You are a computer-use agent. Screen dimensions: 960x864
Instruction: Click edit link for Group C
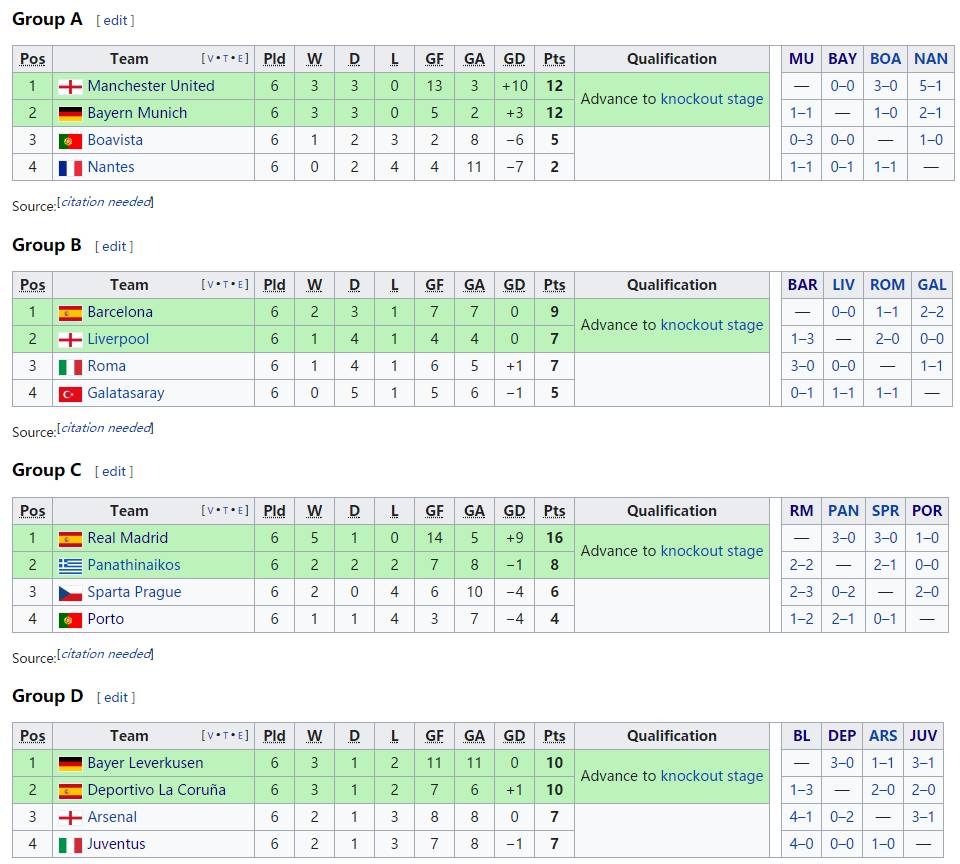[114, 471]
